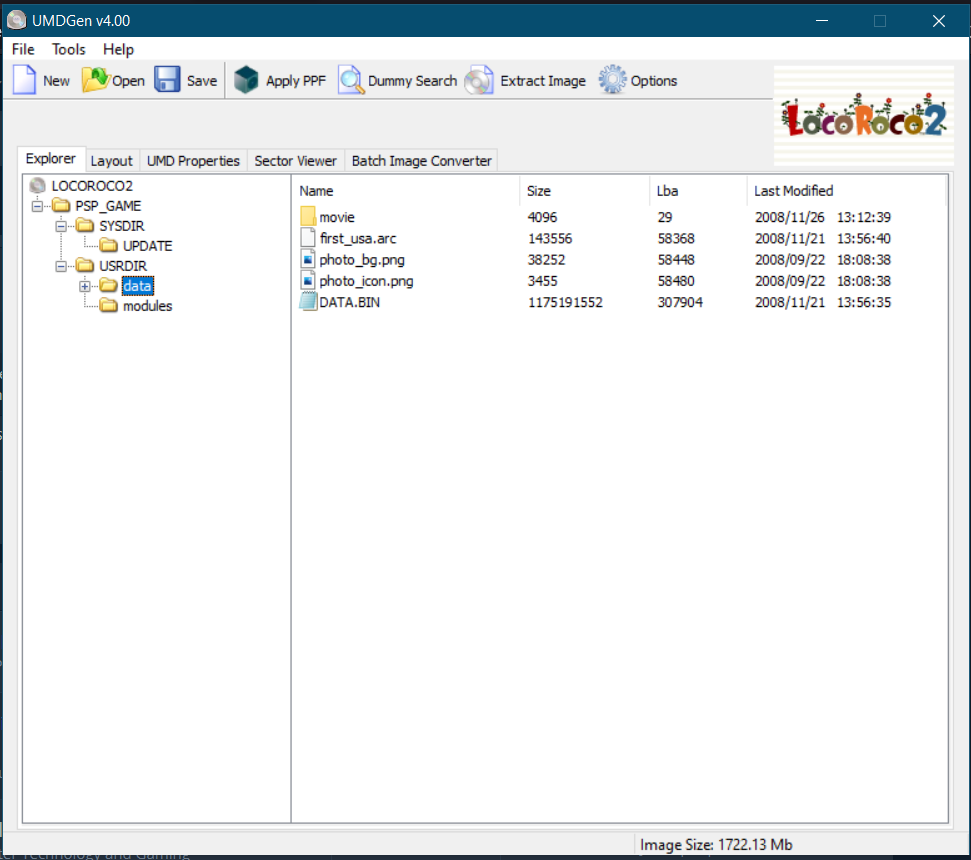Image resolution: width=971 pixels, height=860 pixels.
Task: Select the DATA.BIN file name
Action: (x=349, y=302)
